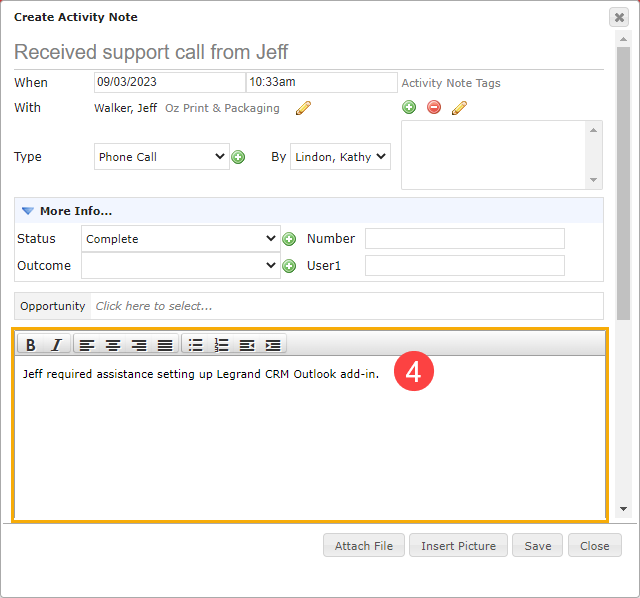Screen dimensions: 640x598
Task: Increase indent of note text
Action: point(273,345)
